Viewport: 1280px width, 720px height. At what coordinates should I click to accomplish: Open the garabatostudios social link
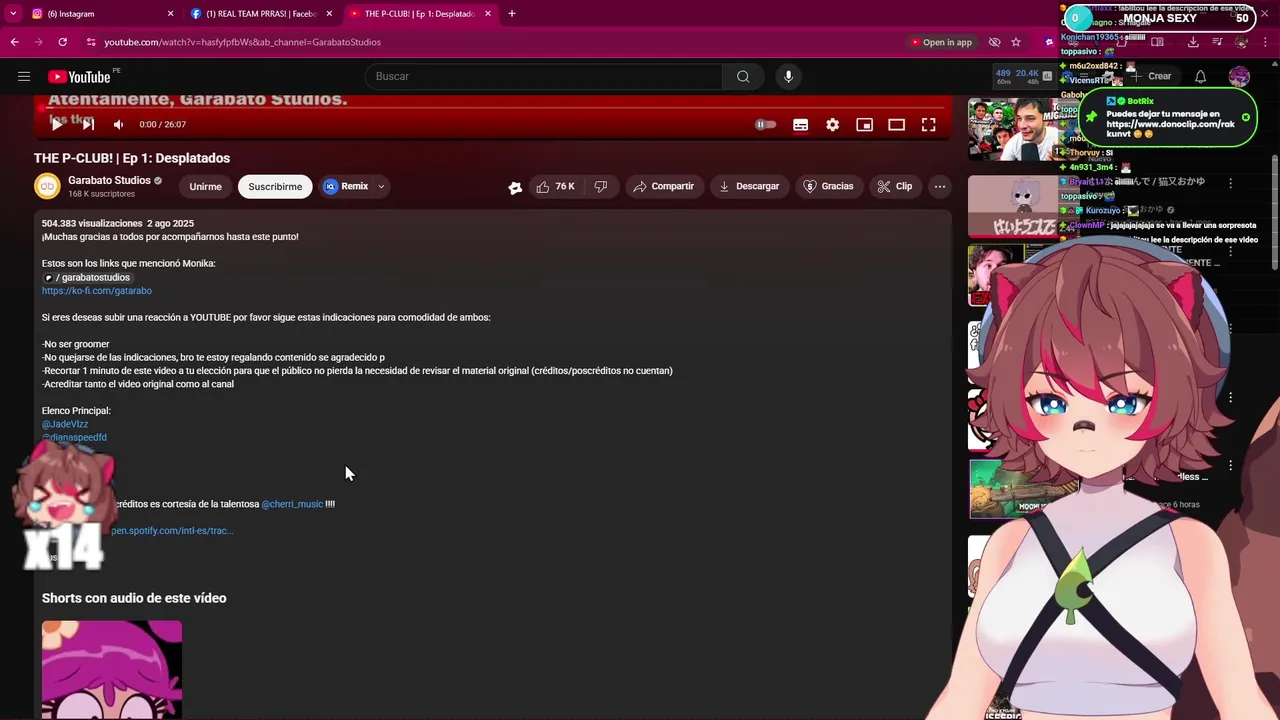tap(87, 277)
